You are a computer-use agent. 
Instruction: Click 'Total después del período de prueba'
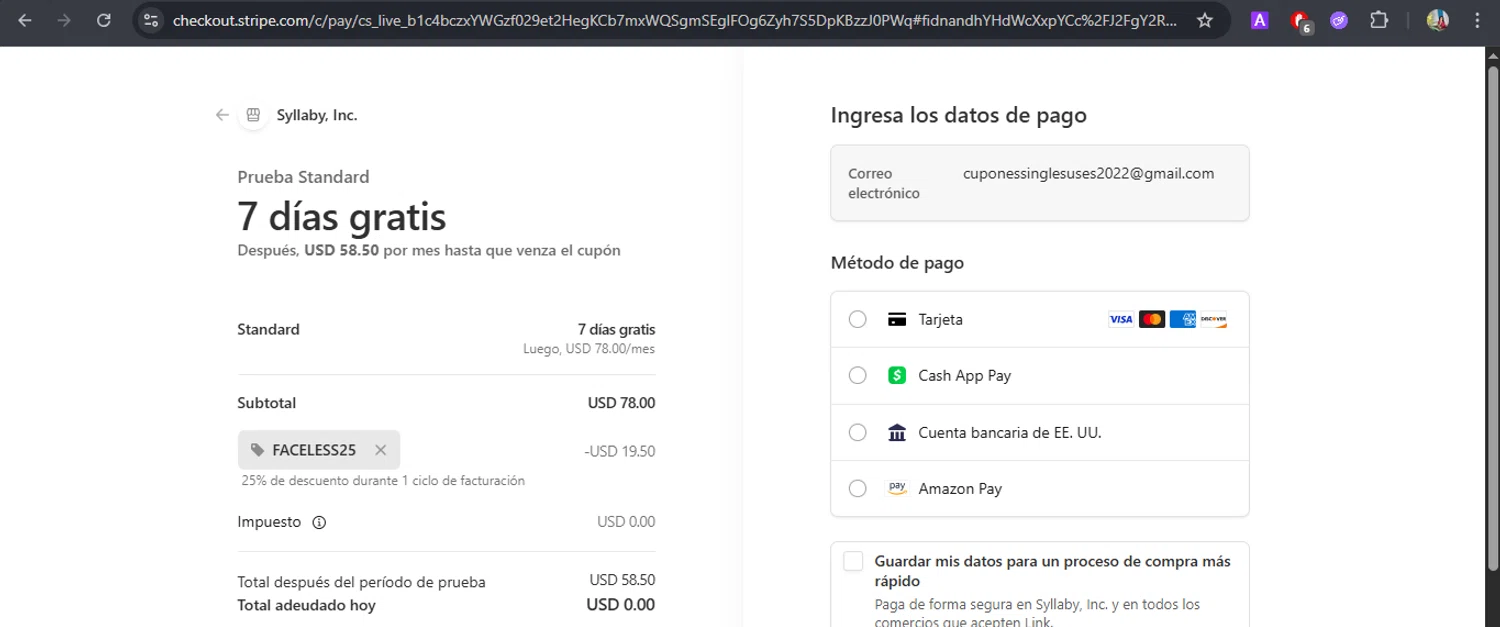[x=361, y=582]
